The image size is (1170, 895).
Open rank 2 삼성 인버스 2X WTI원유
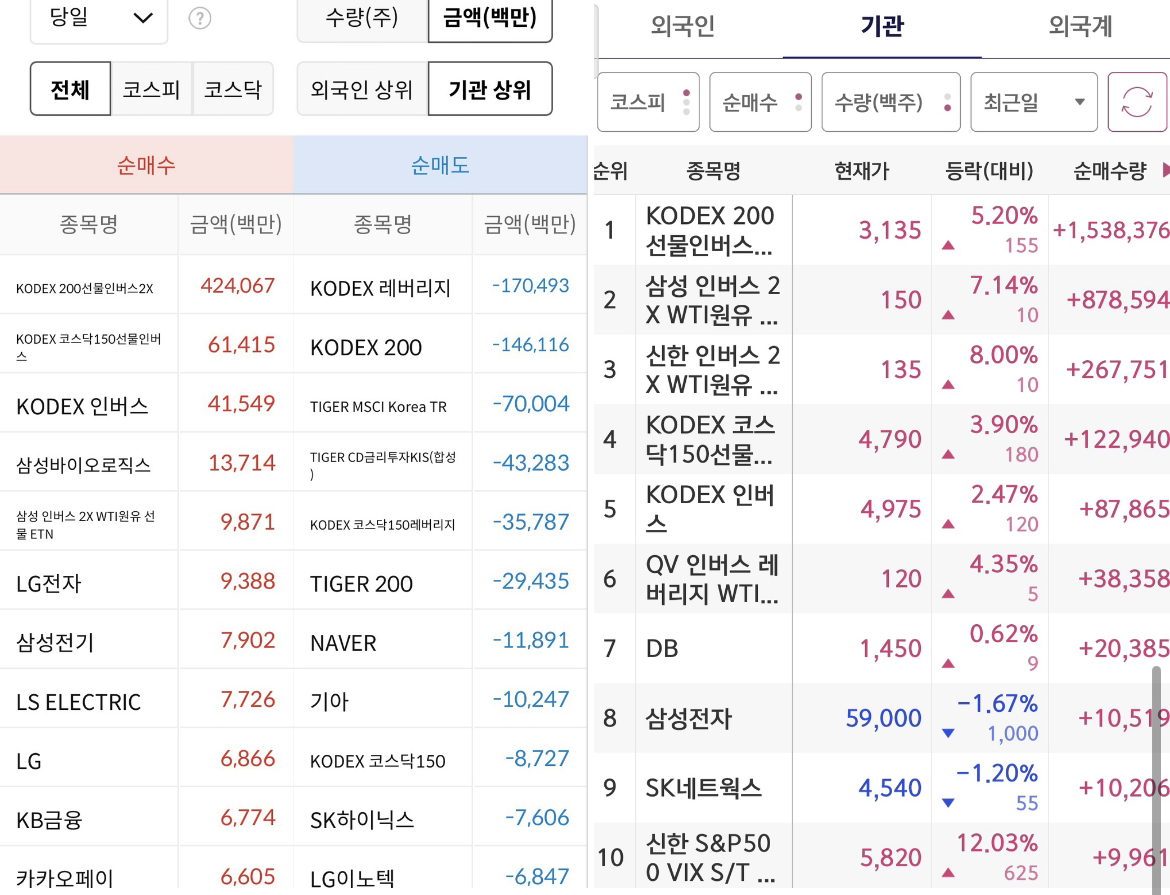[x=882, y=299]
